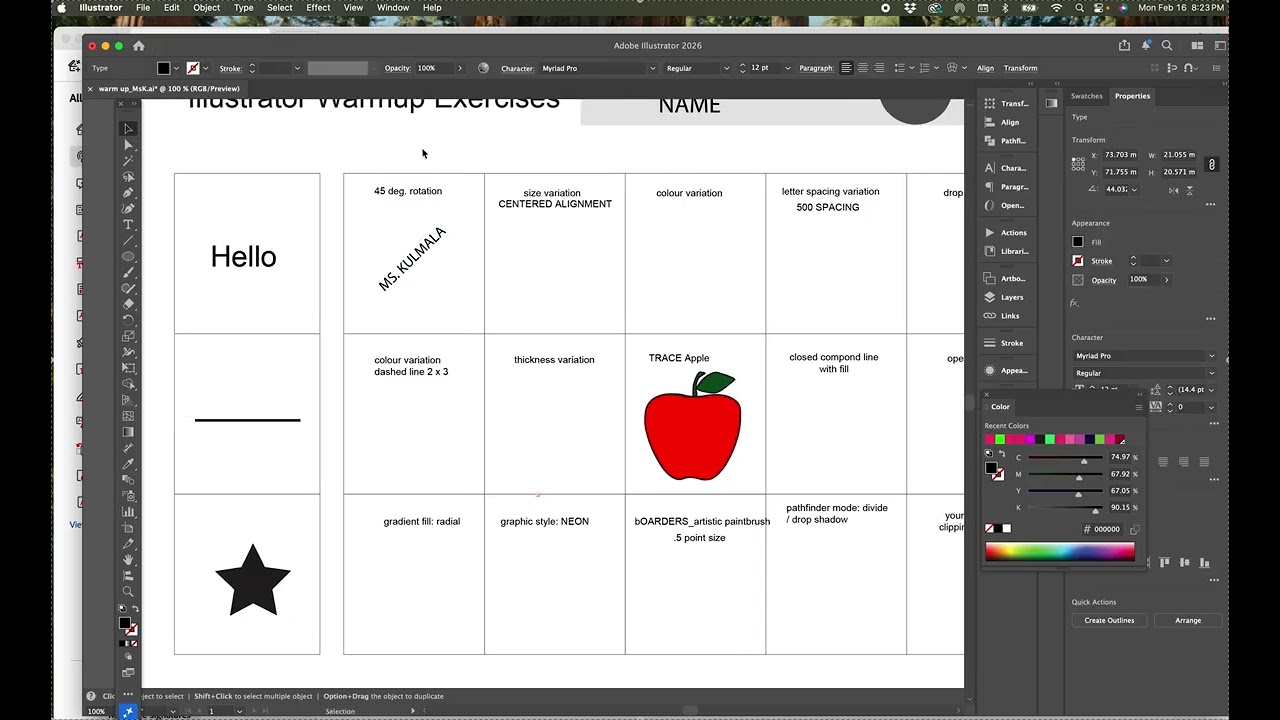The image size is (1280, 720).
Task: Select the Zoom tool in the toolbar
Action: click(x=128, y=592)
